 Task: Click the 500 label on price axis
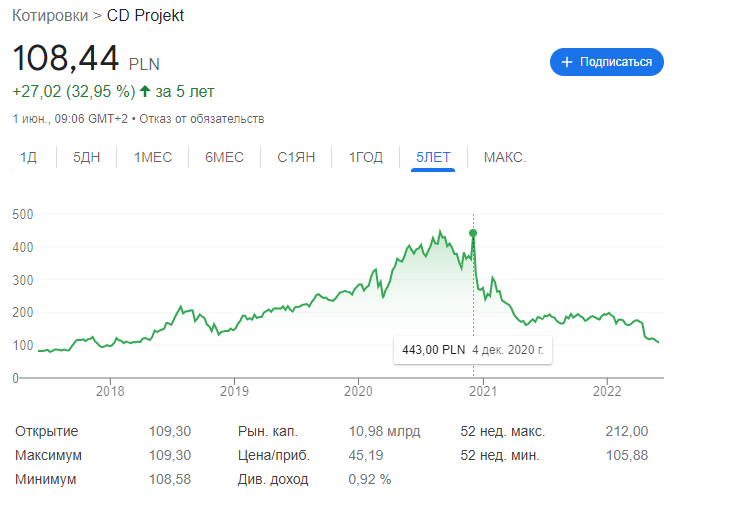point(23,214)
